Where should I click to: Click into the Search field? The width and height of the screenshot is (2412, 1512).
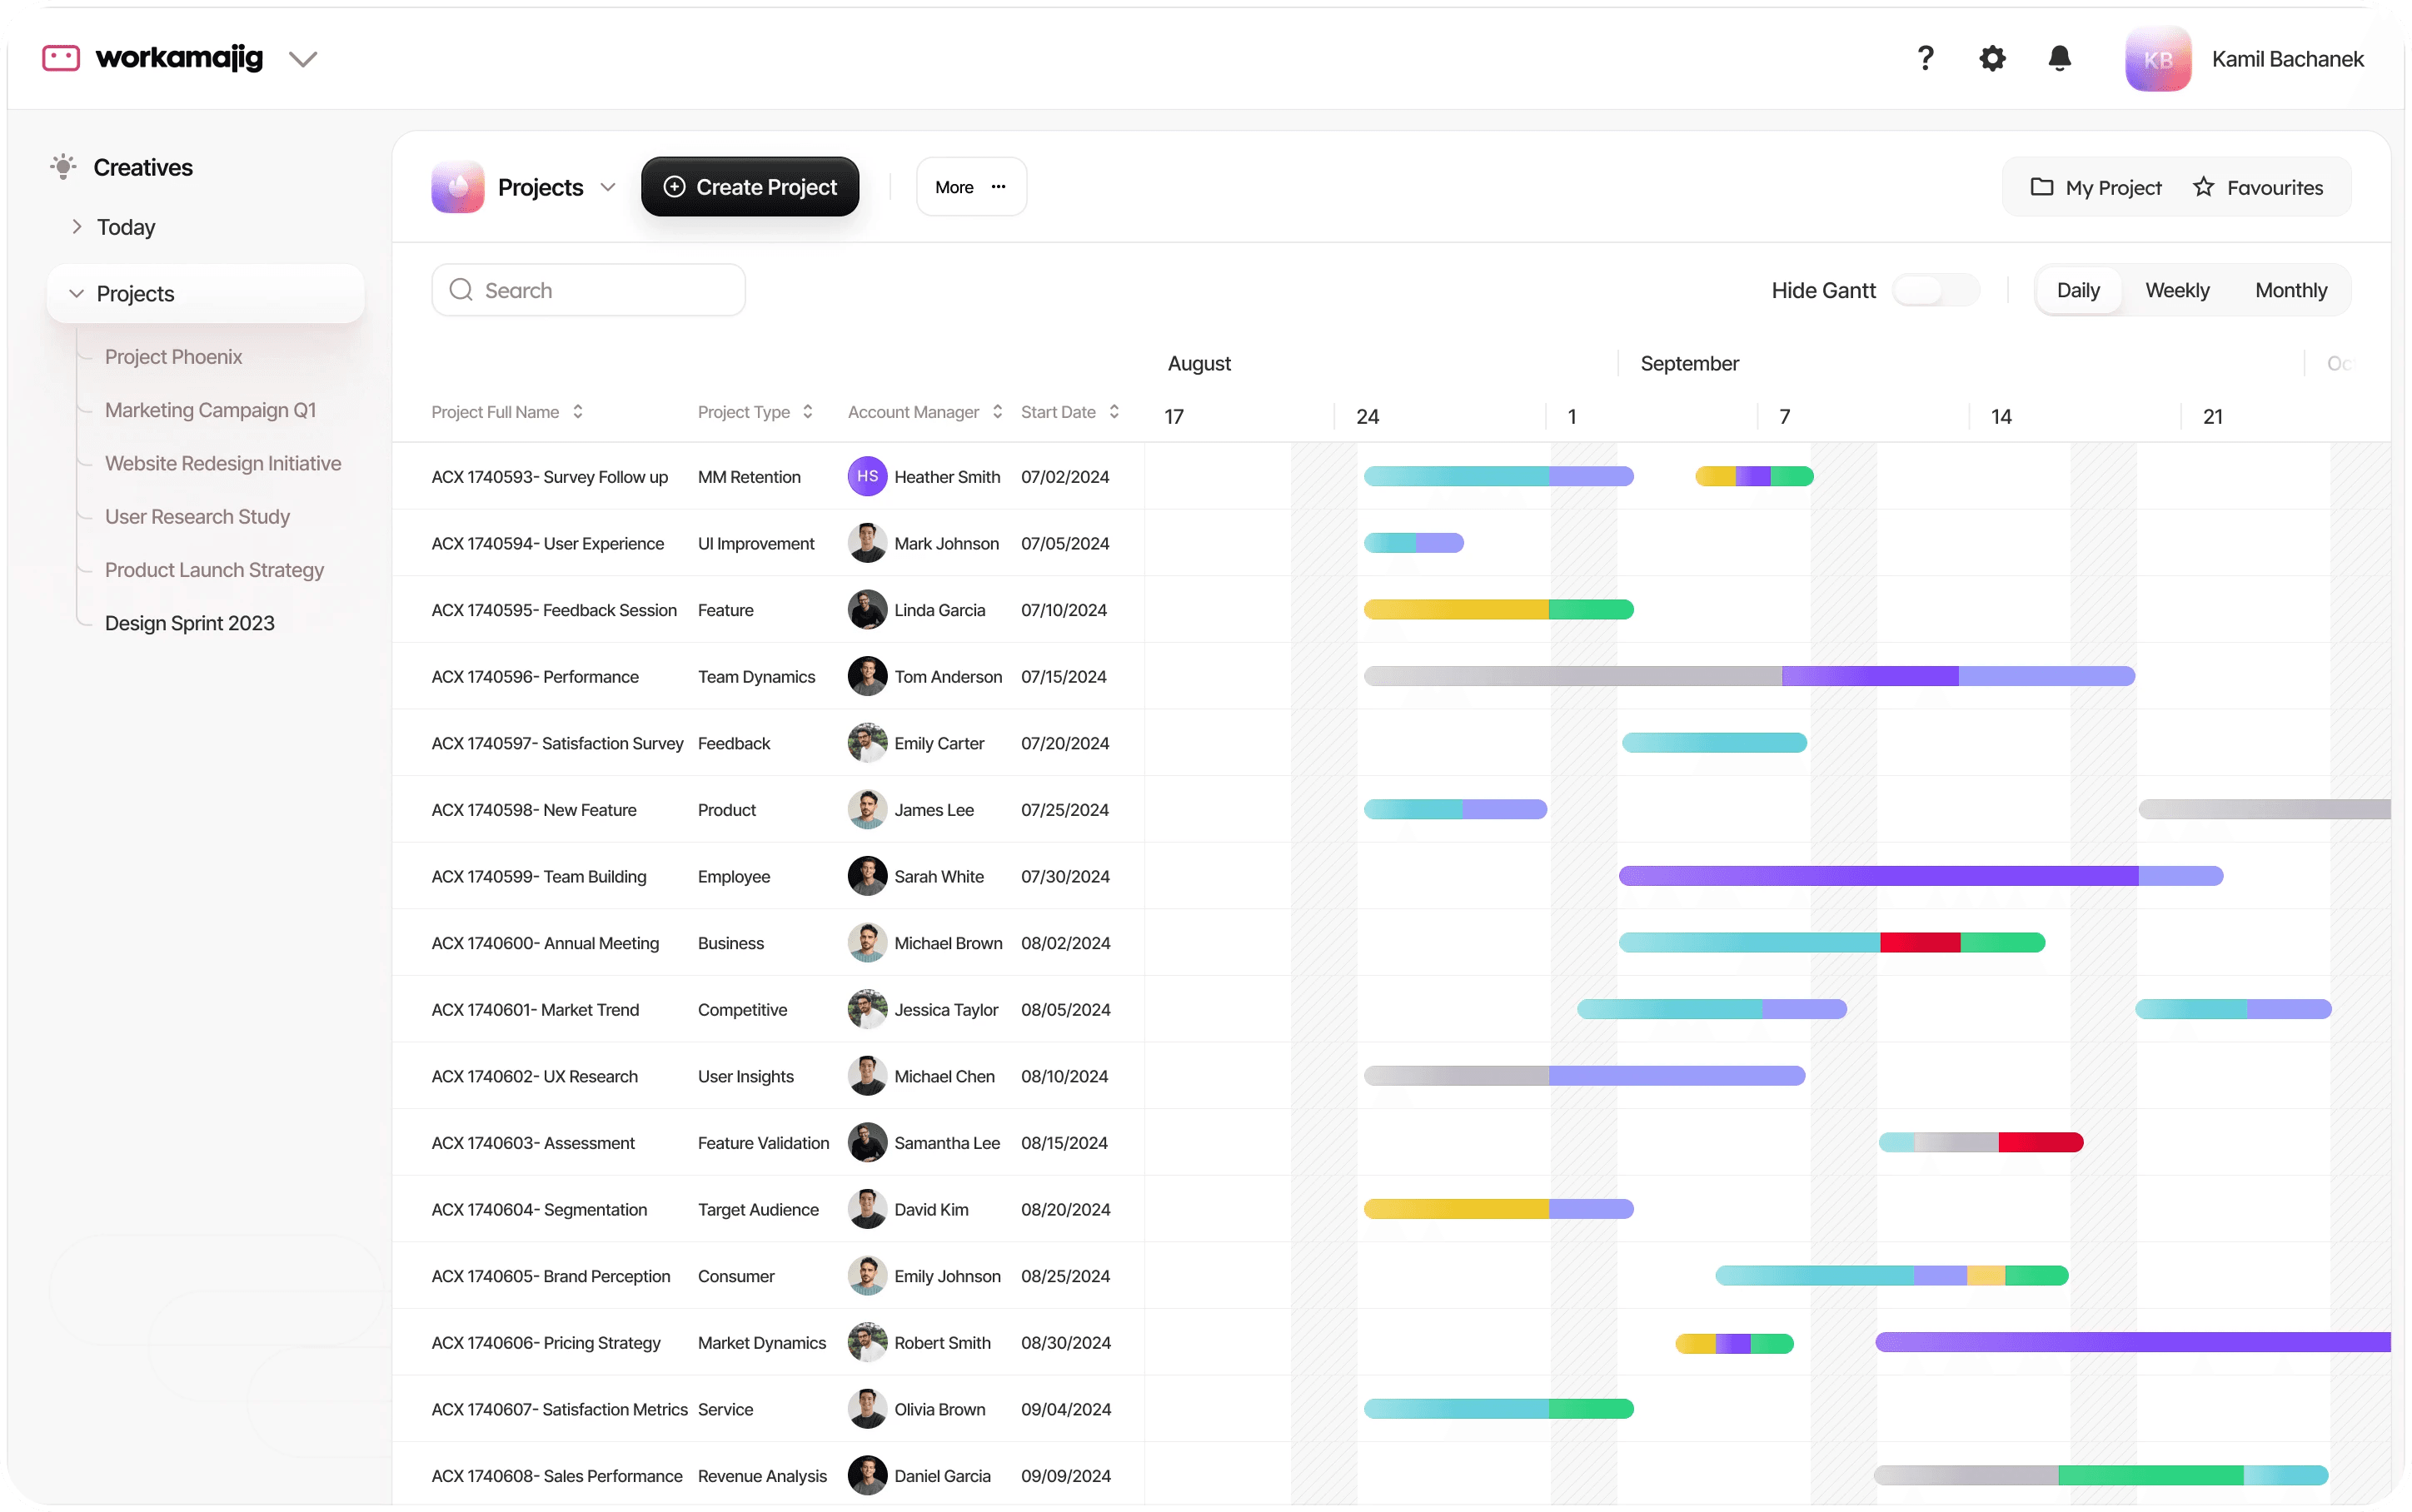coord(588,290)
